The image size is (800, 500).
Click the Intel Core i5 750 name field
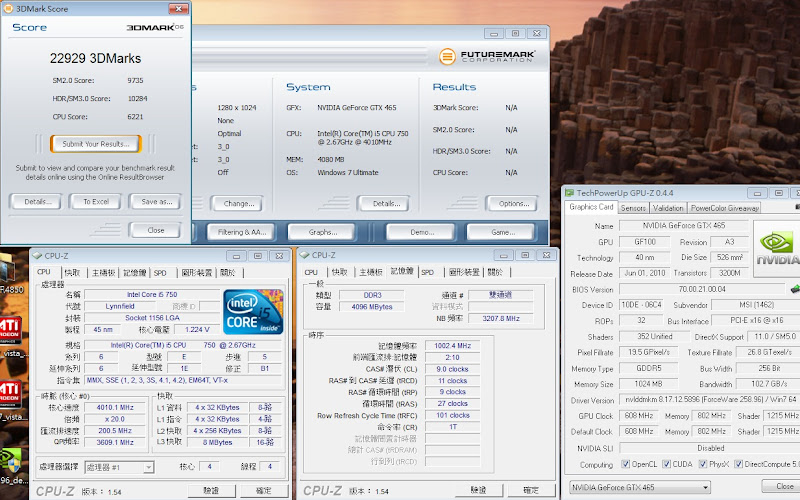coord(152,294)
